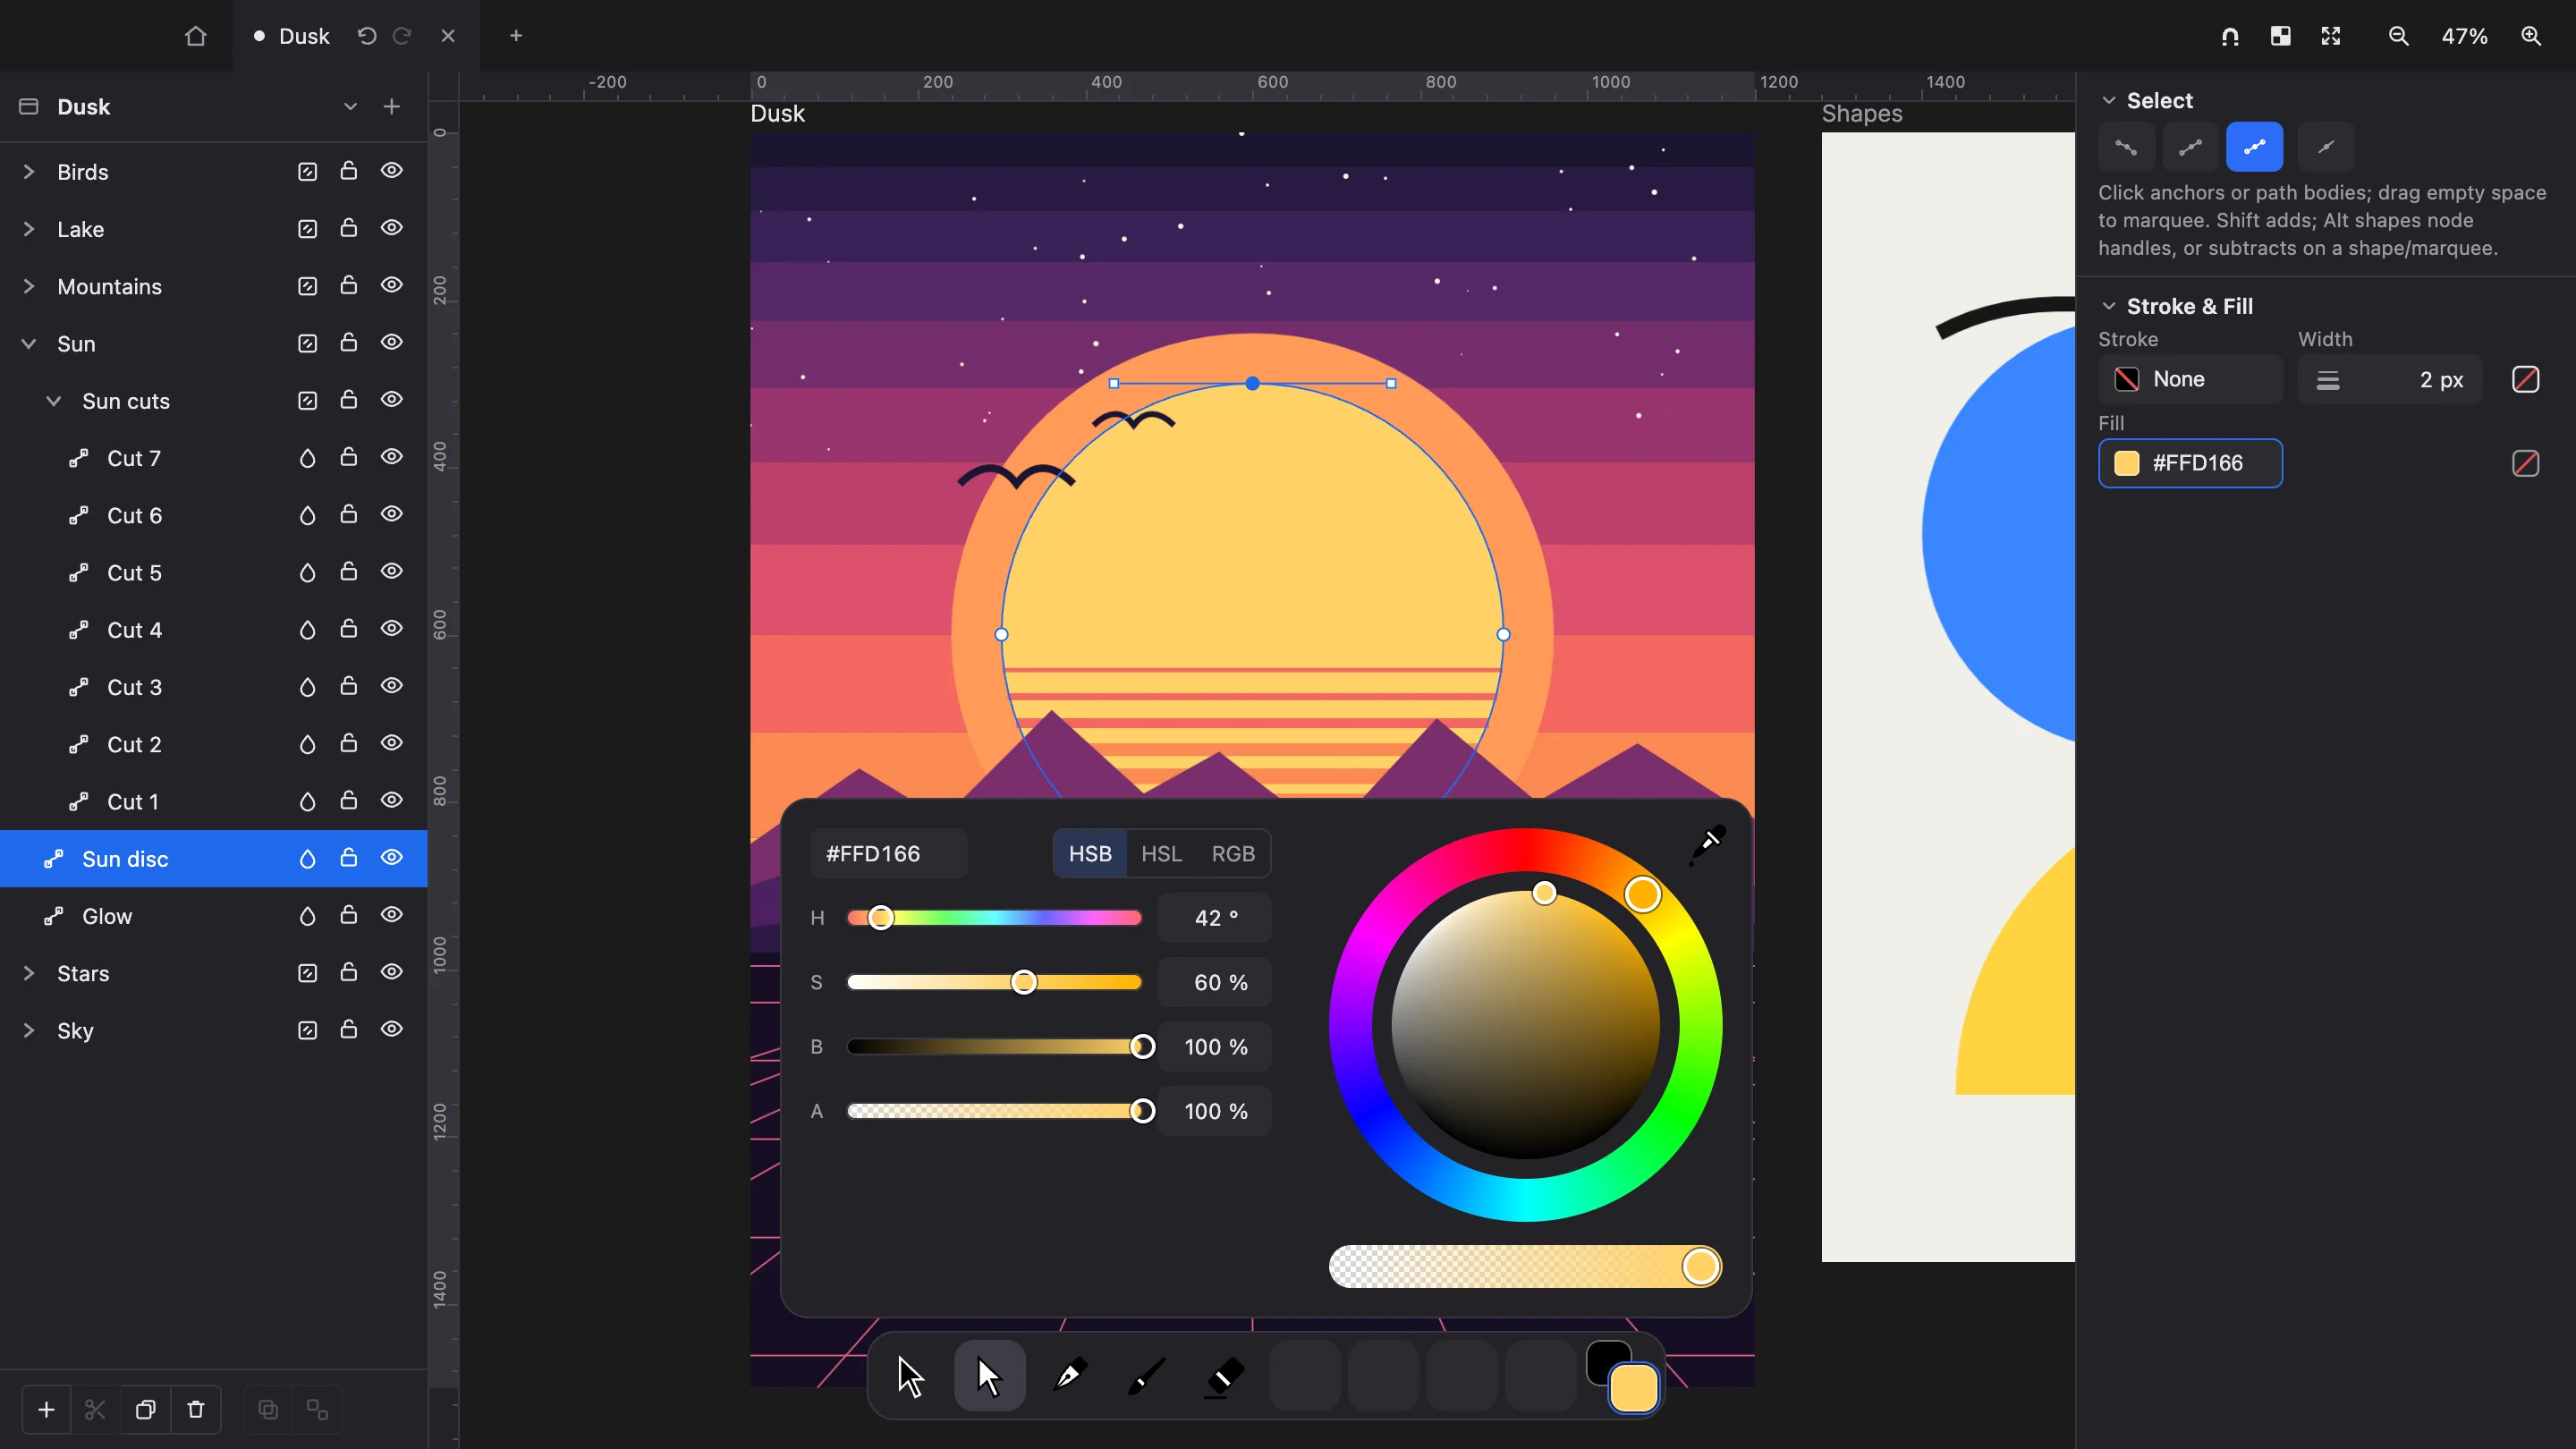The height and width of the screenshot is (1449, 2576).
Task: Open a new document tab with plus
Action: pos(516,36)
